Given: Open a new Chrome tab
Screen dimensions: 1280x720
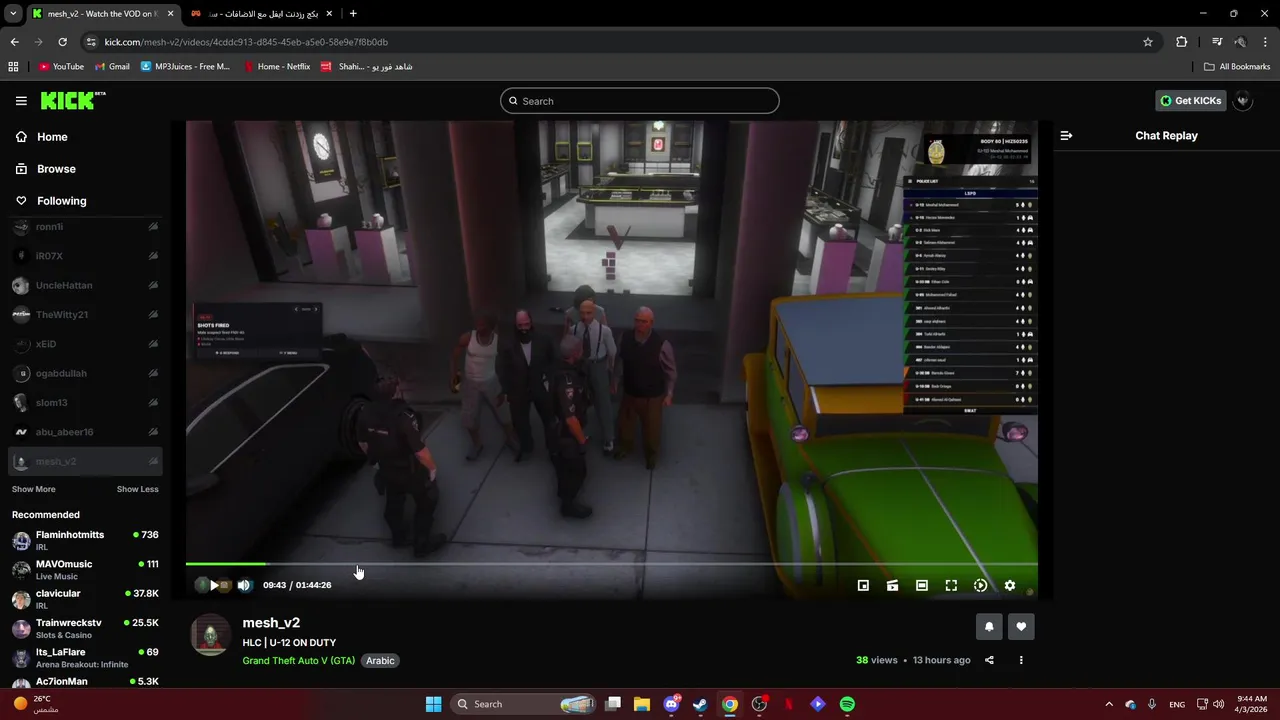Looking at the screenshot, I should (353, 14).
